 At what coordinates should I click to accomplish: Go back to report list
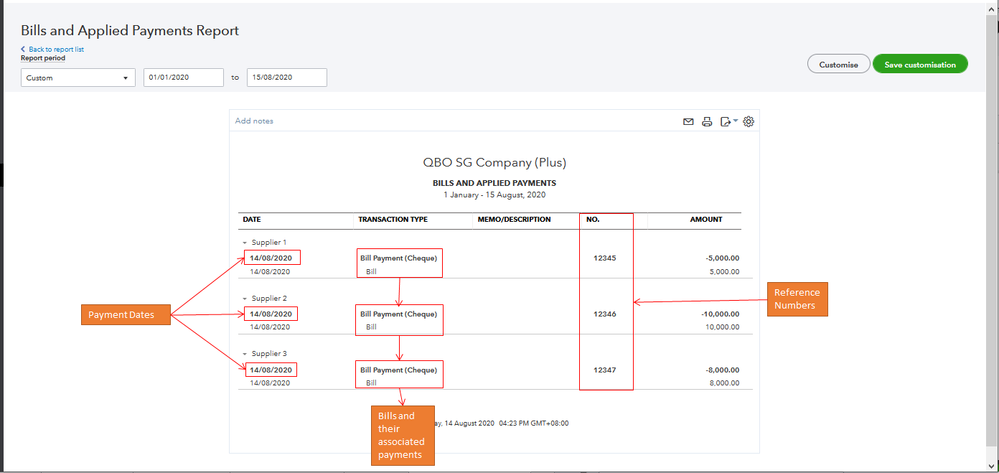[55, 49]
